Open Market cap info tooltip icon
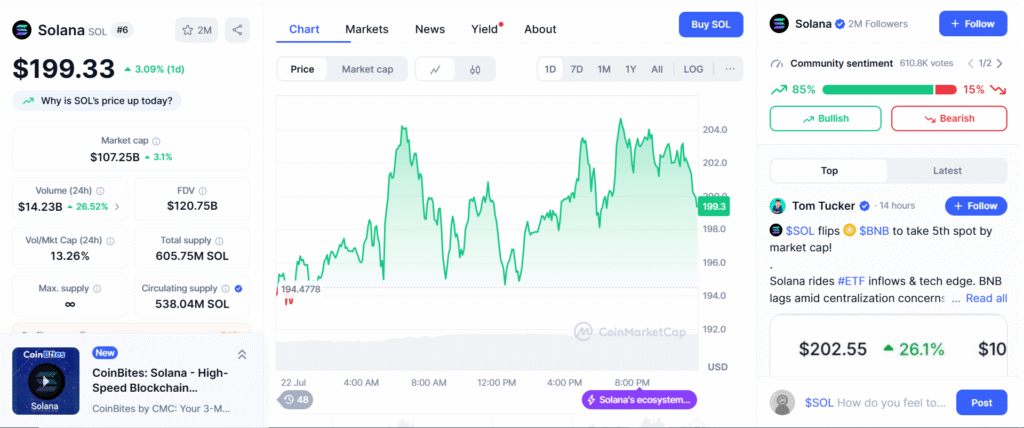 coord(157,140)
